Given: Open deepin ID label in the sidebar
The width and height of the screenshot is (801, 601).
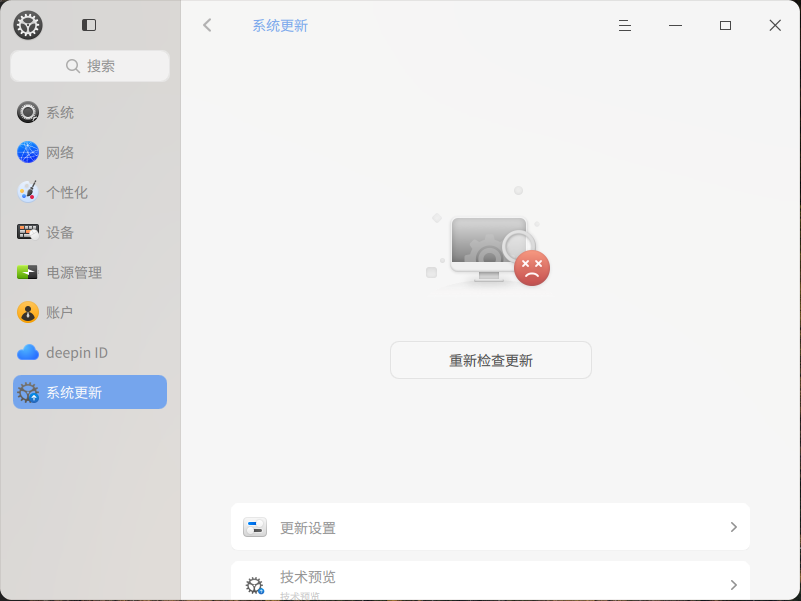Looking at the screenshot, I should point(77,353).
